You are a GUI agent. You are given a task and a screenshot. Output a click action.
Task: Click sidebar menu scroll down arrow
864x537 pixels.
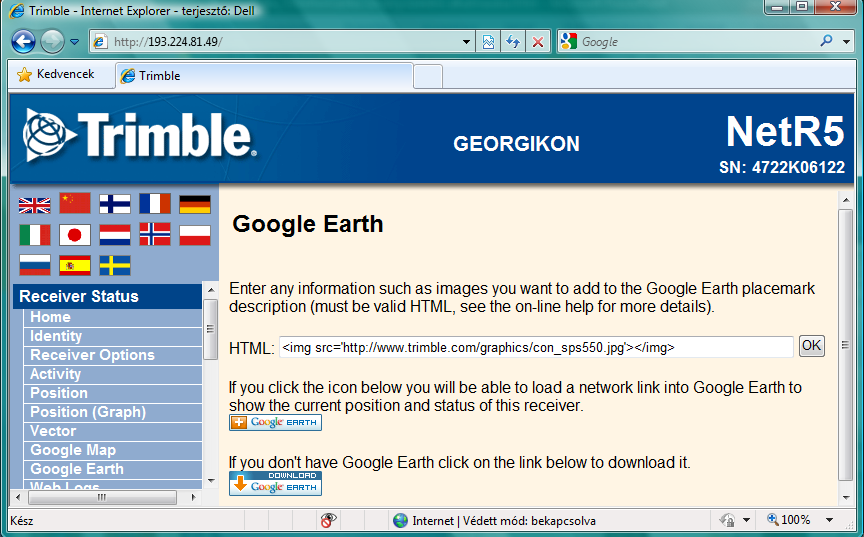tap(210, 481)
